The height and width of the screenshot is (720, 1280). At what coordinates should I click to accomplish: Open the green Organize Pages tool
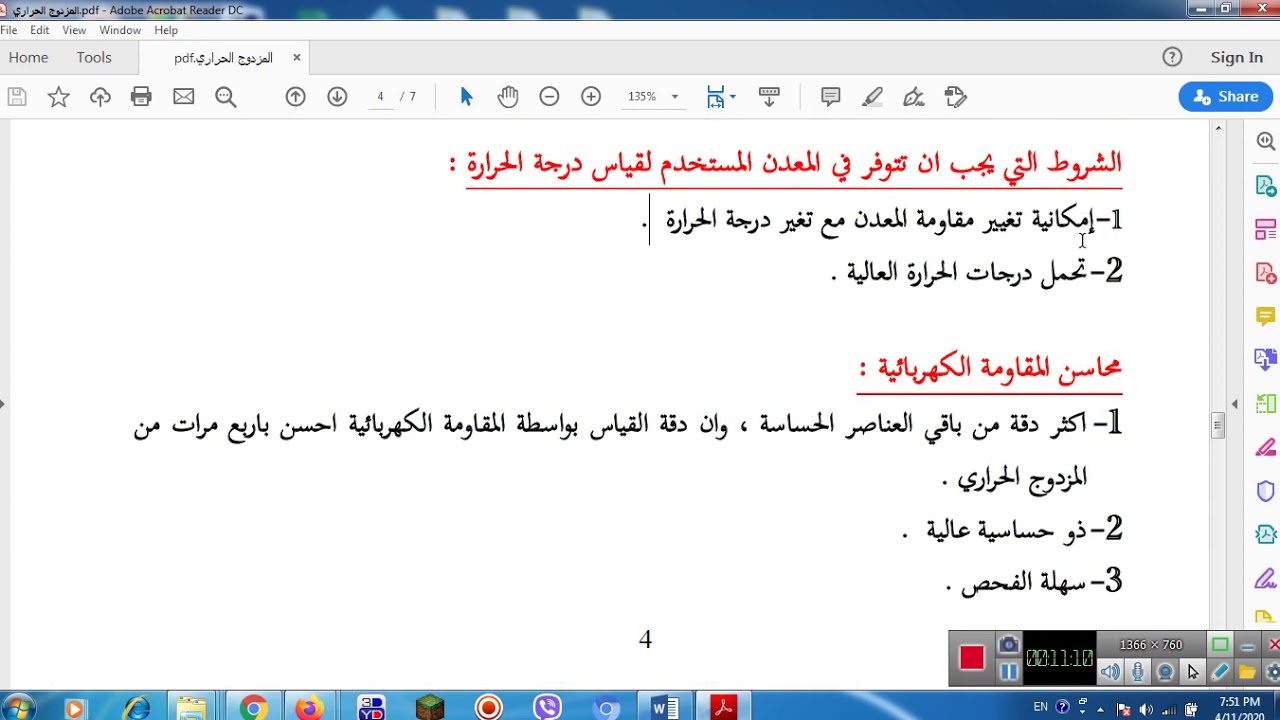pyautogui.click(x=1265, y=403)
